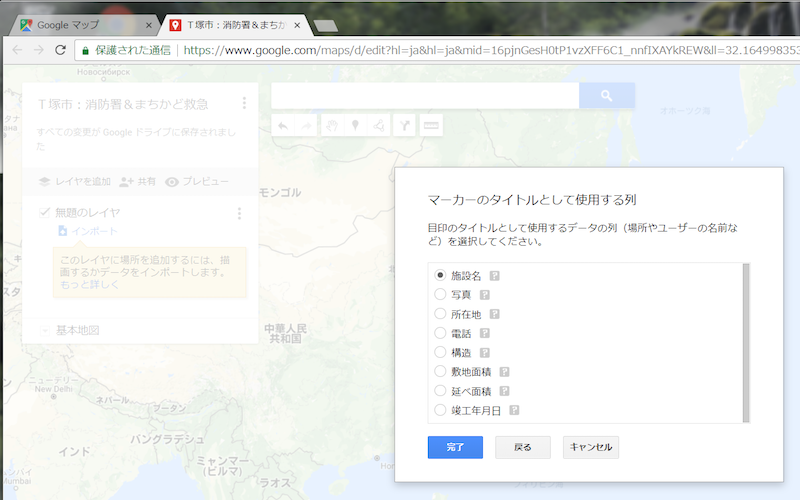Screen dimensions: 800x500
Task: Click the help icon next to 所在地
Action: [494, 314]
